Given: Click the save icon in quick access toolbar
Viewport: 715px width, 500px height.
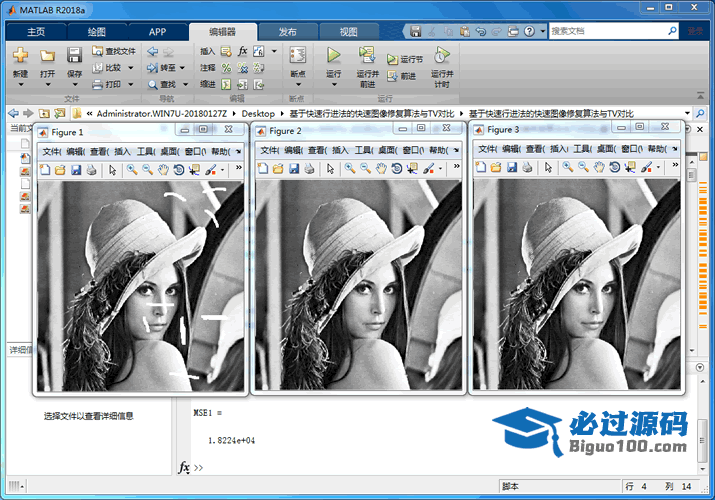Looking at the screenshot, I should [x=415, y=31].
